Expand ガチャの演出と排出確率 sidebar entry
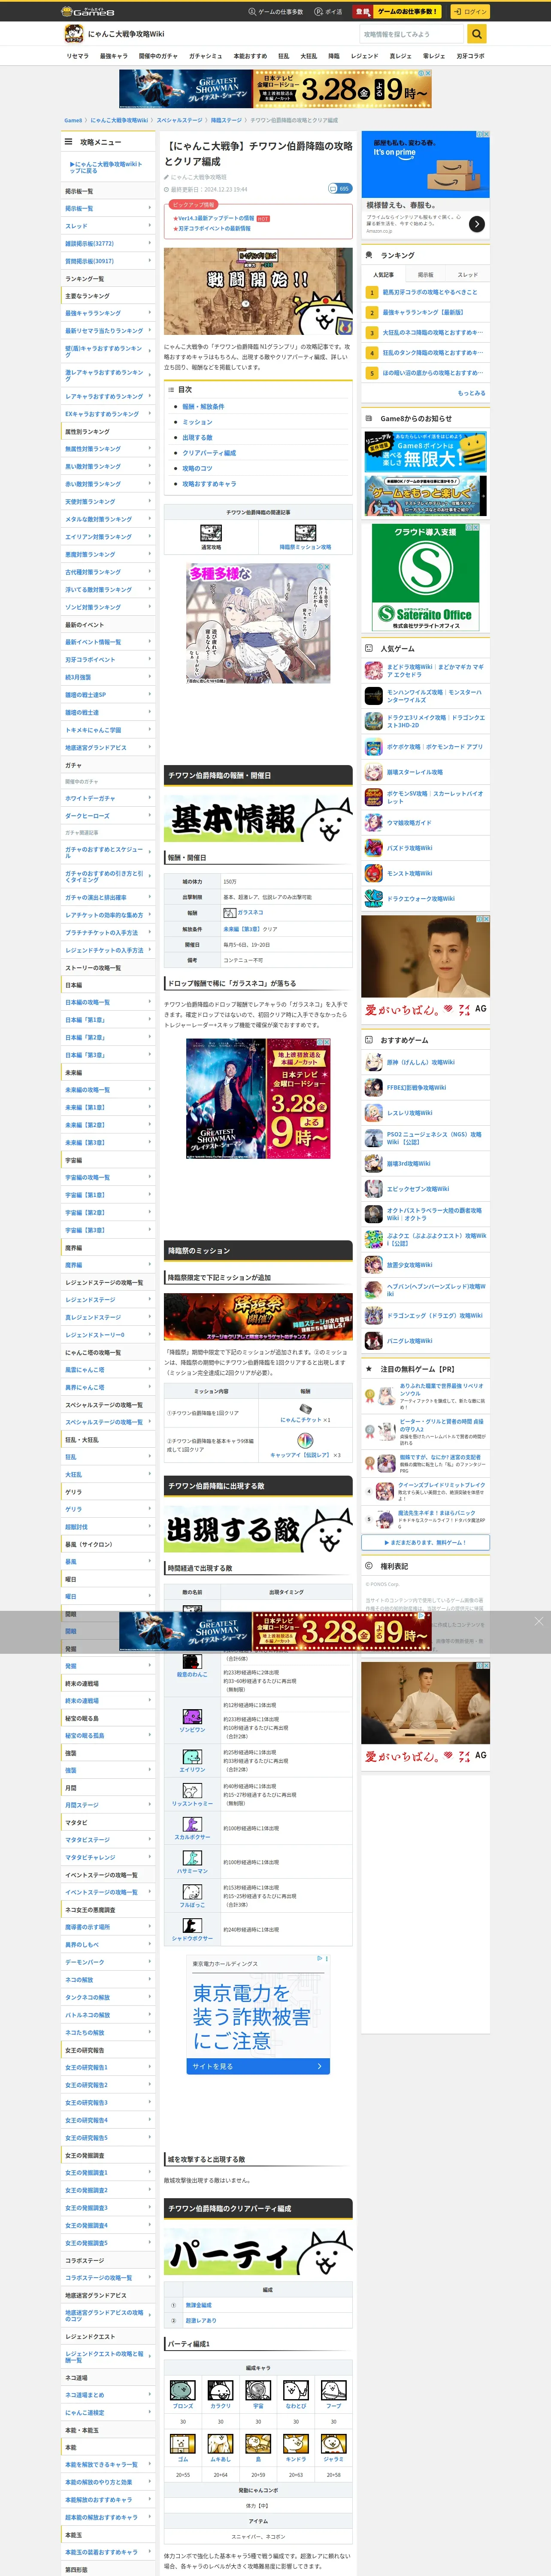The height and width of the screenshot is (2576, 551). [x=108, y=897]
